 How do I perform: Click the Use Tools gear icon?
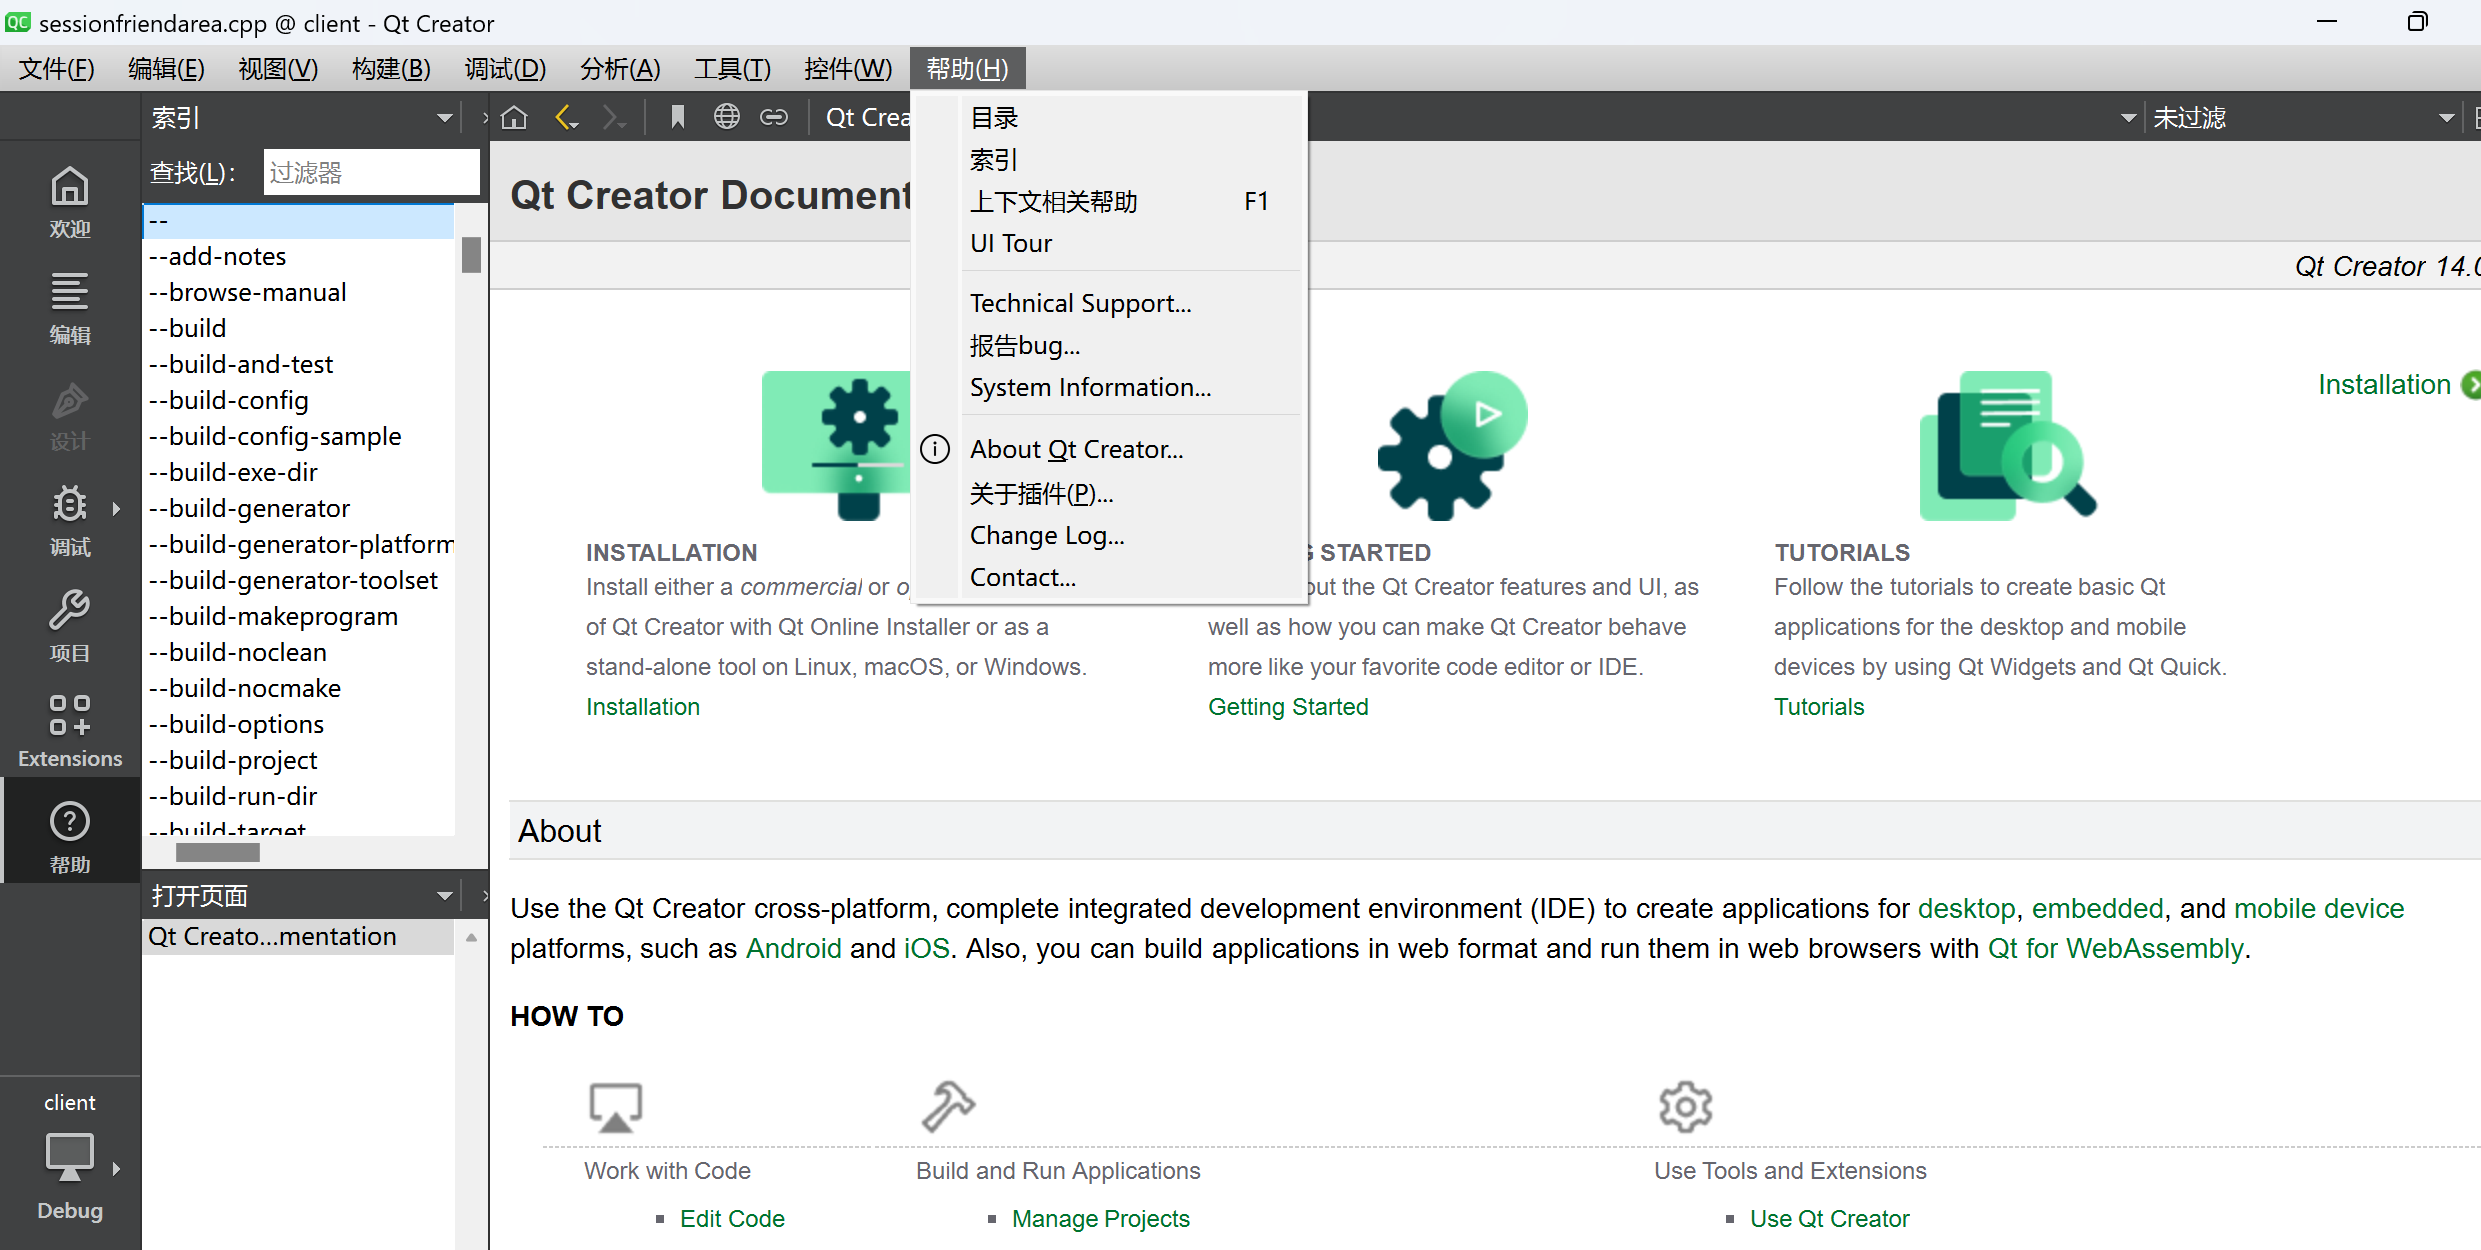[x=1685, y=1107]
